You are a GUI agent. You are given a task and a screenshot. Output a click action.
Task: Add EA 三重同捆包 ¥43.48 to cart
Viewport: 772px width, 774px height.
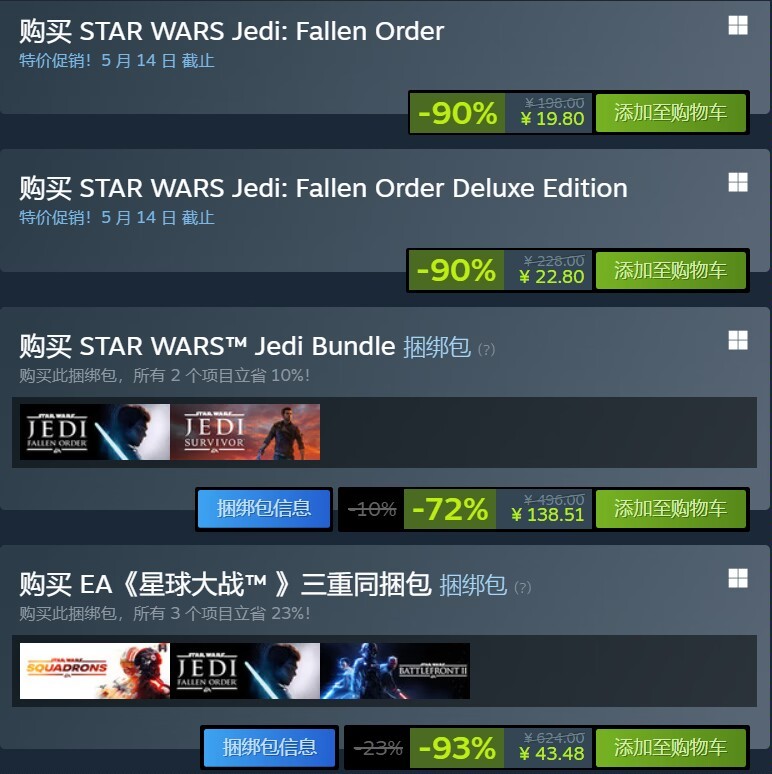[x=670, y=747]
